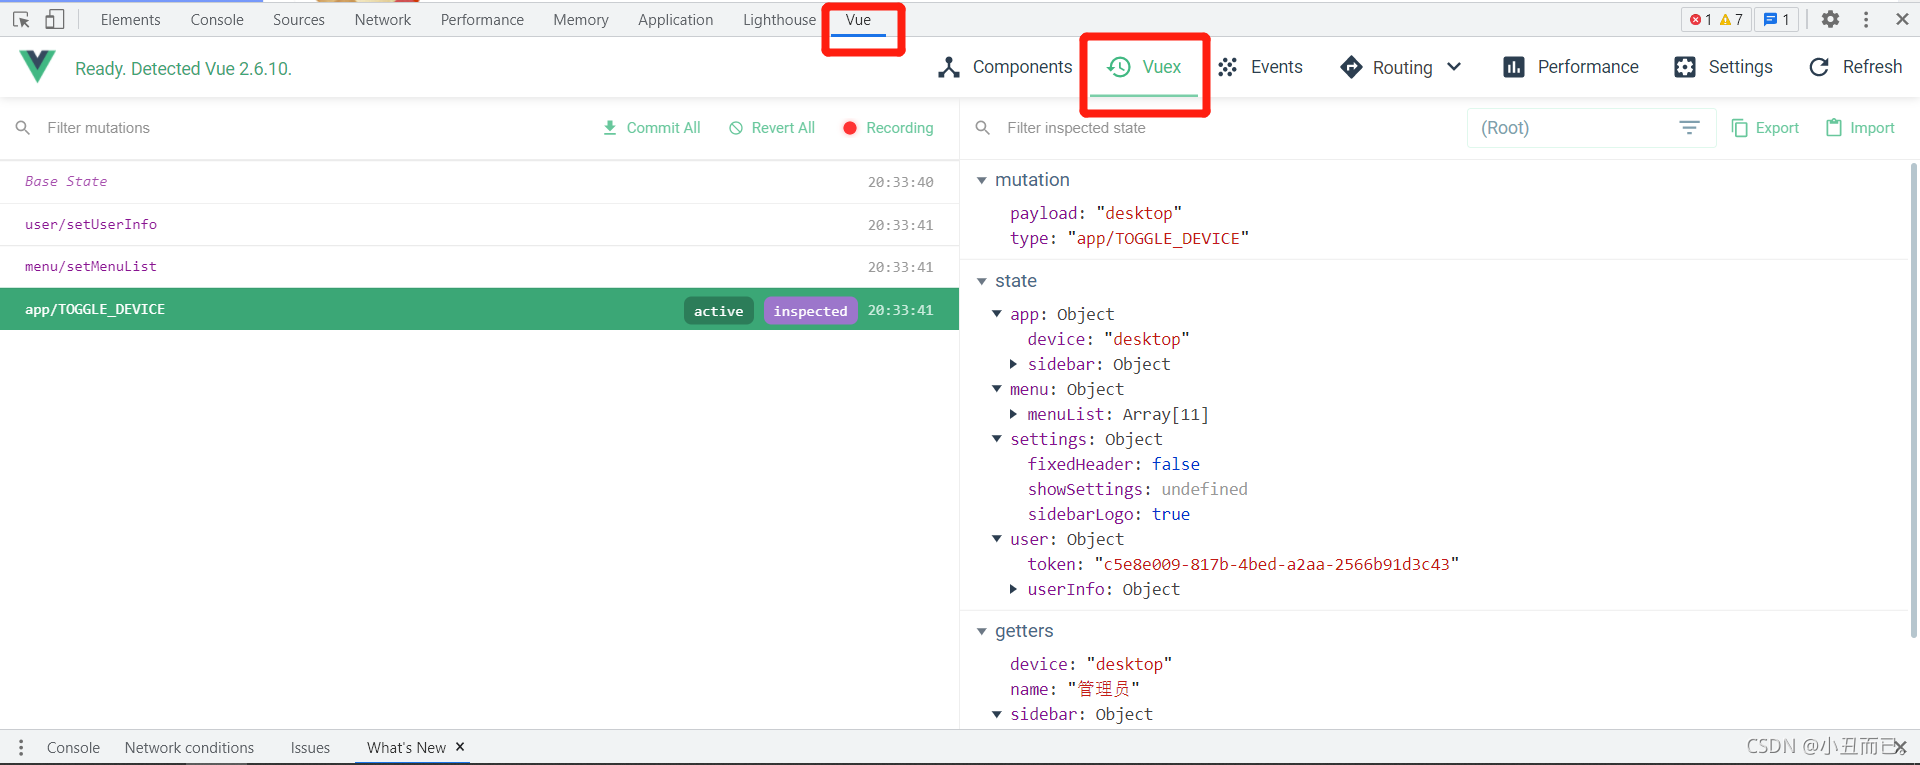
Task: Open the top Performance DevTools tab
Action: click(x=482, y=20)
